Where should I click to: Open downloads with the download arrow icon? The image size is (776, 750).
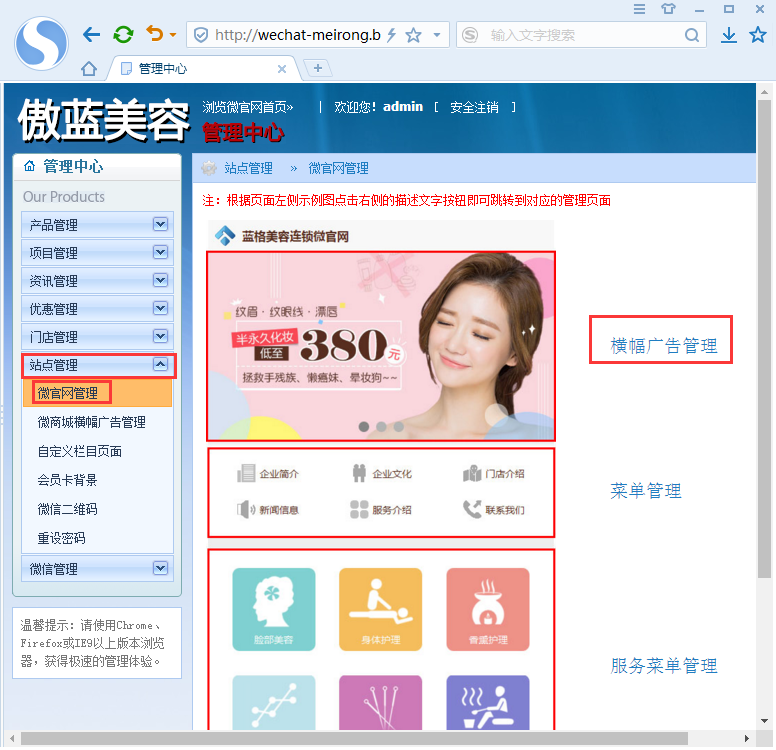click(728, 35)
